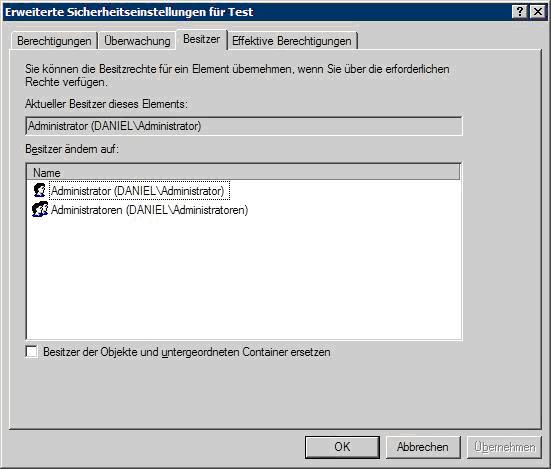
Task: Confirm with the OK button
Action: 342,447
